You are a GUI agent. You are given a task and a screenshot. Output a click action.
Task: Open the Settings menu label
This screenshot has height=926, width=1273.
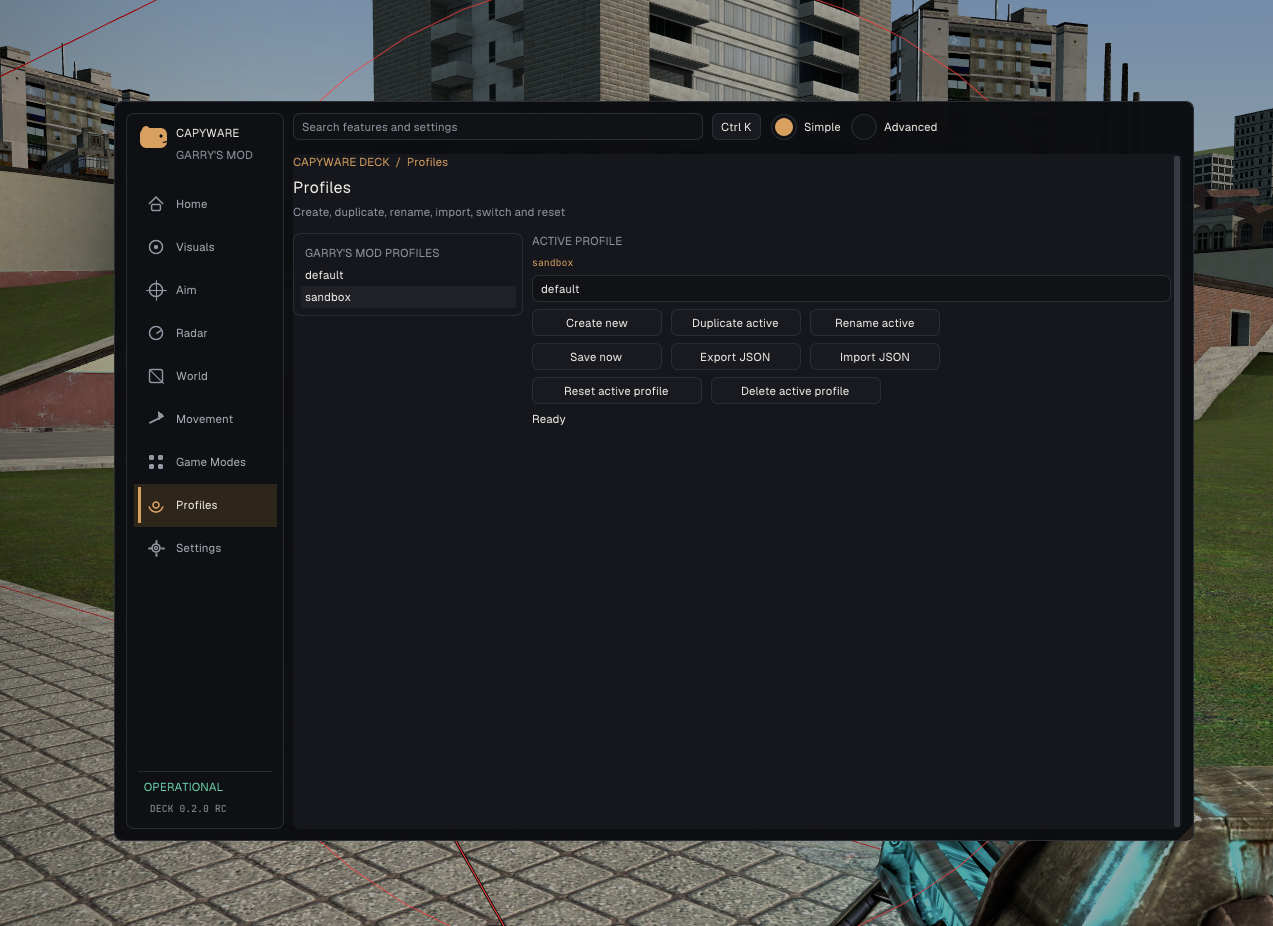click(x=198, y=548)
